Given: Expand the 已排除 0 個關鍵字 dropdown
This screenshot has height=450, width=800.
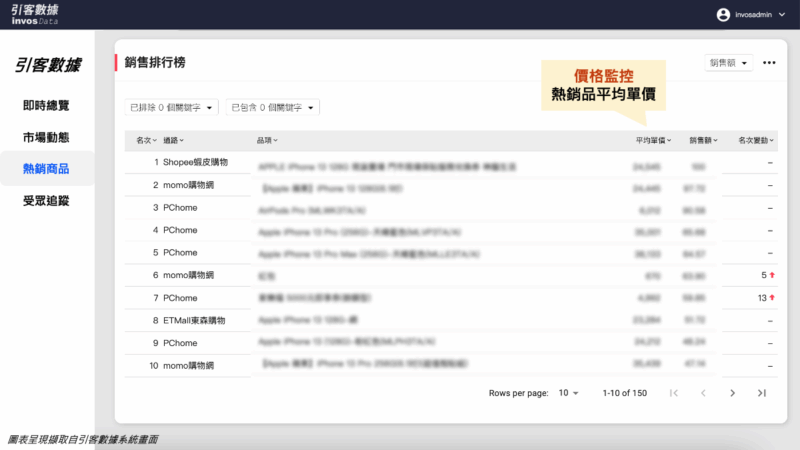Looking at the screenshot, I should (171, 107).
